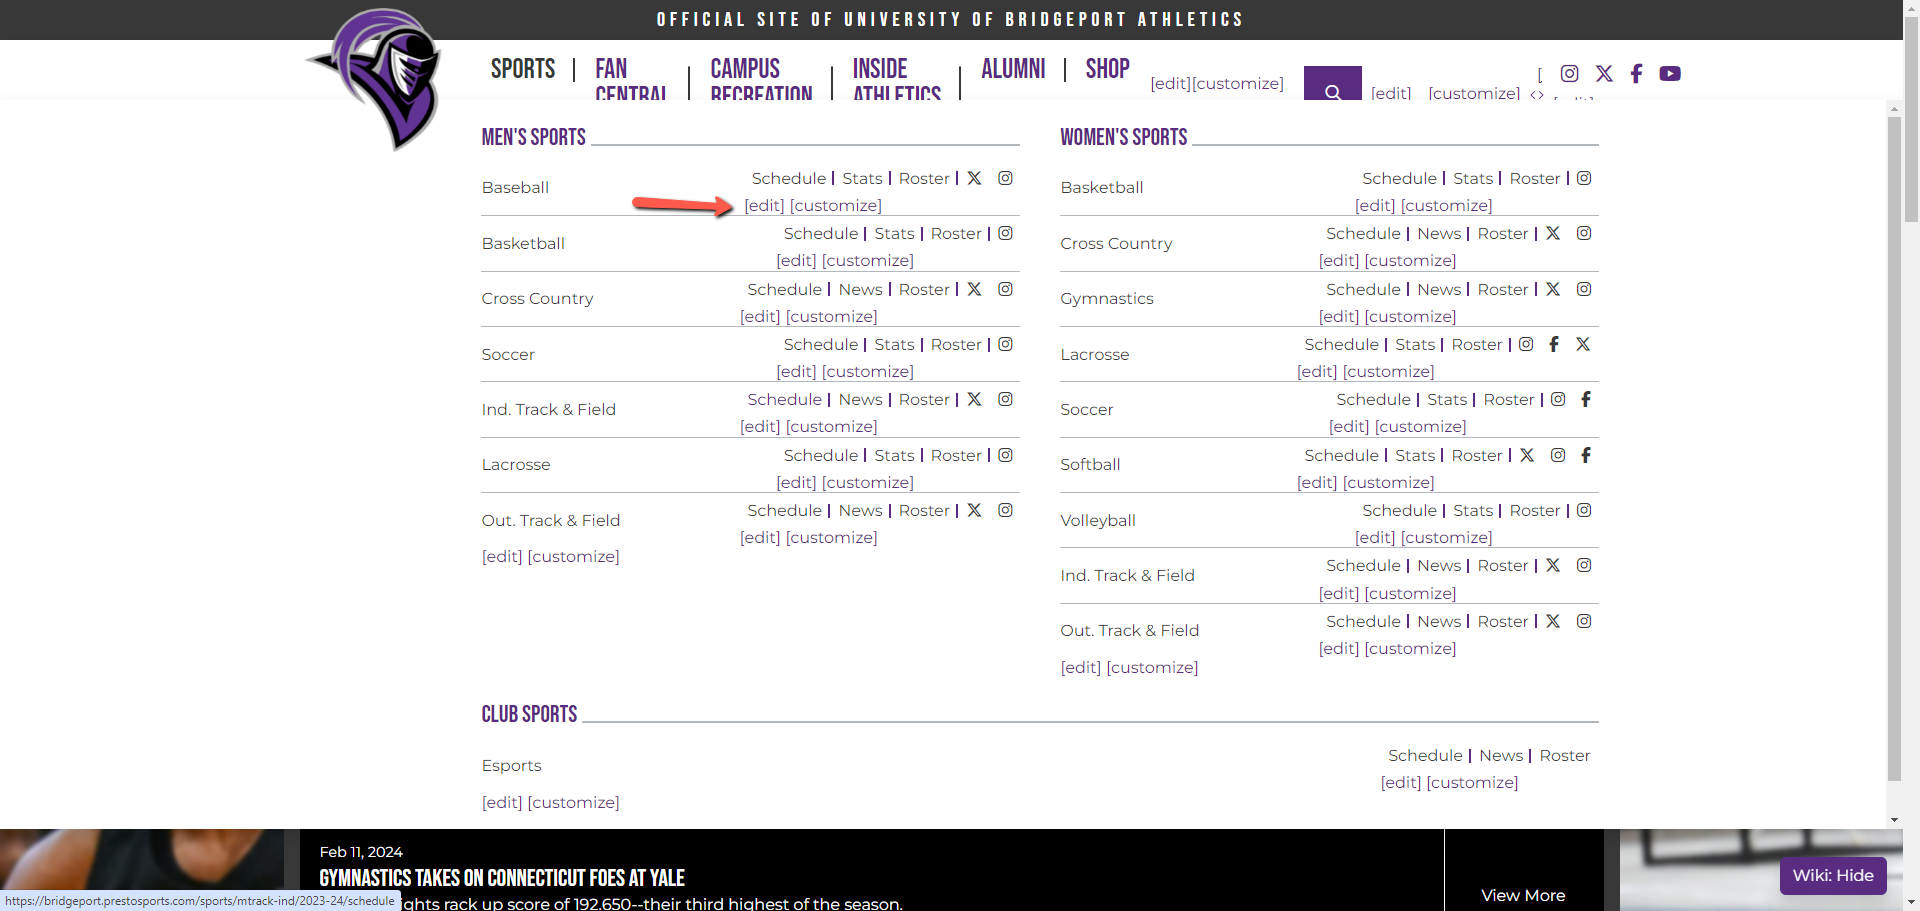The width and height of the screenshot is (1920, 911).
Task: Click the dropdown panel scrollbar down arrow
Action: coord(1894,820)
